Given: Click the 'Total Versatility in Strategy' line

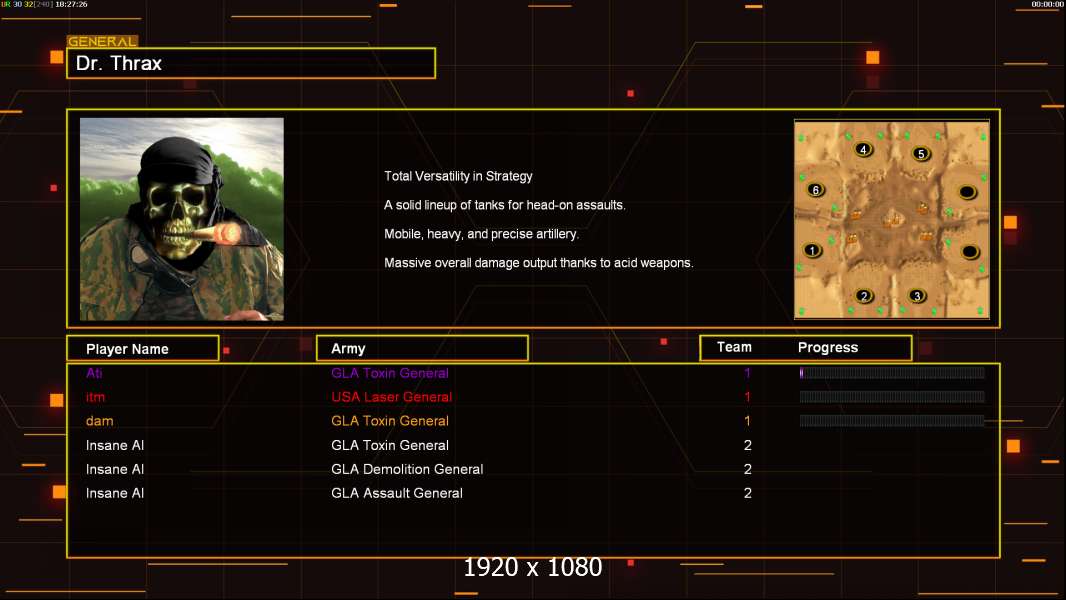Looking at the screenshot, I should (x=458, y=176).
